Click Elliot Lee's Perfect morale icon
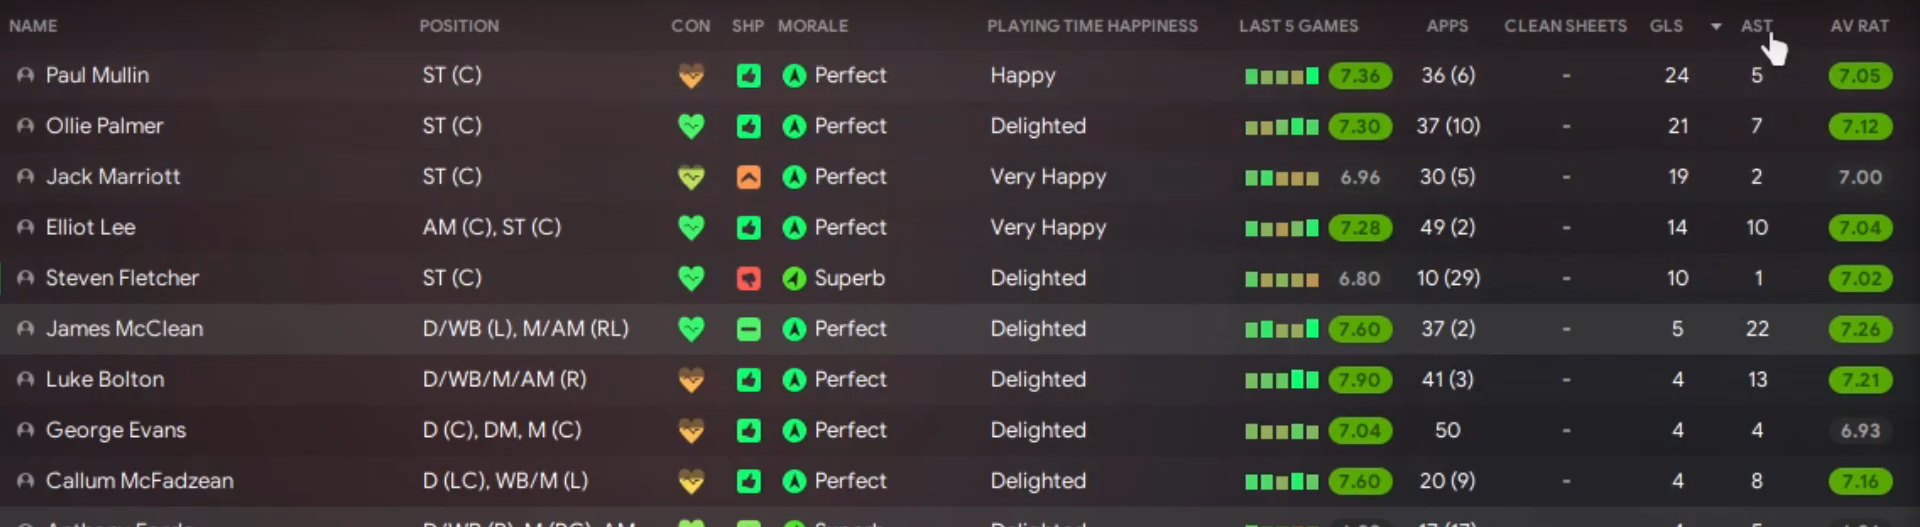This screenshot has height=527, width=1920. (794, 228)
